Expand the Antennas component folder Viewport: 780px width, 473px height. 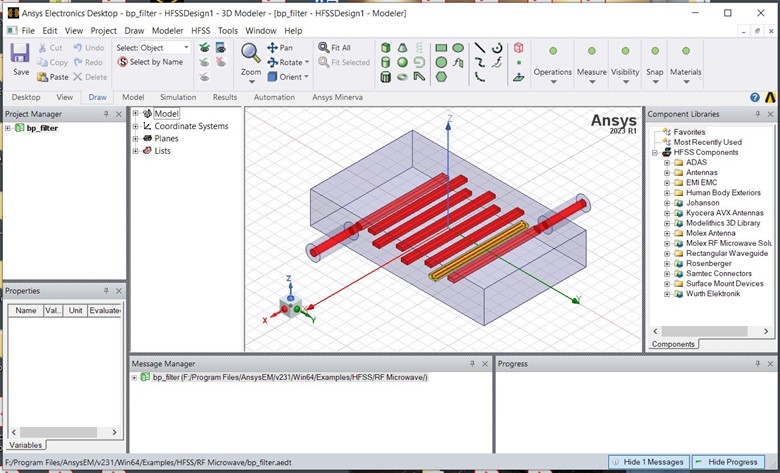click(x=667, y=173)
